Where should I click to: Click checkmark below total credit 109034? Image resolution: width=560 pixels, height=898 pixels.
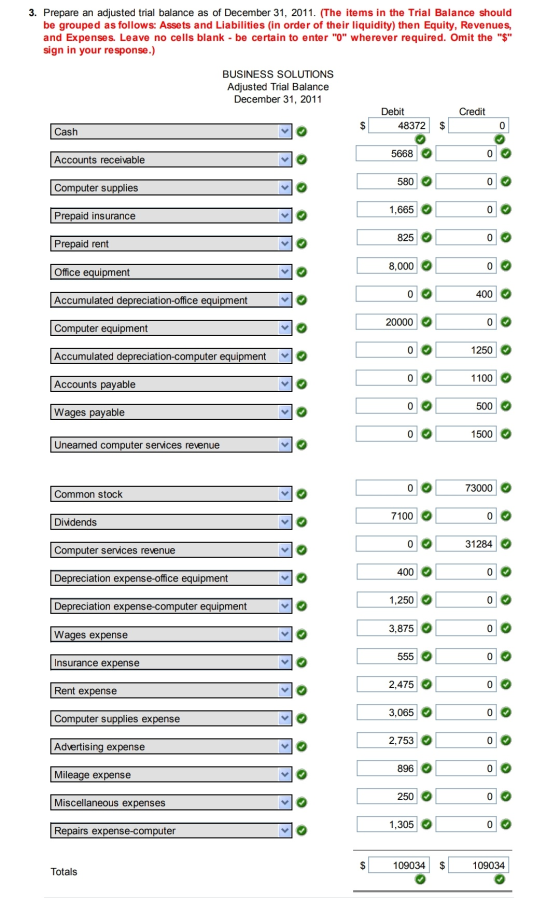click(x=500, y=879)
